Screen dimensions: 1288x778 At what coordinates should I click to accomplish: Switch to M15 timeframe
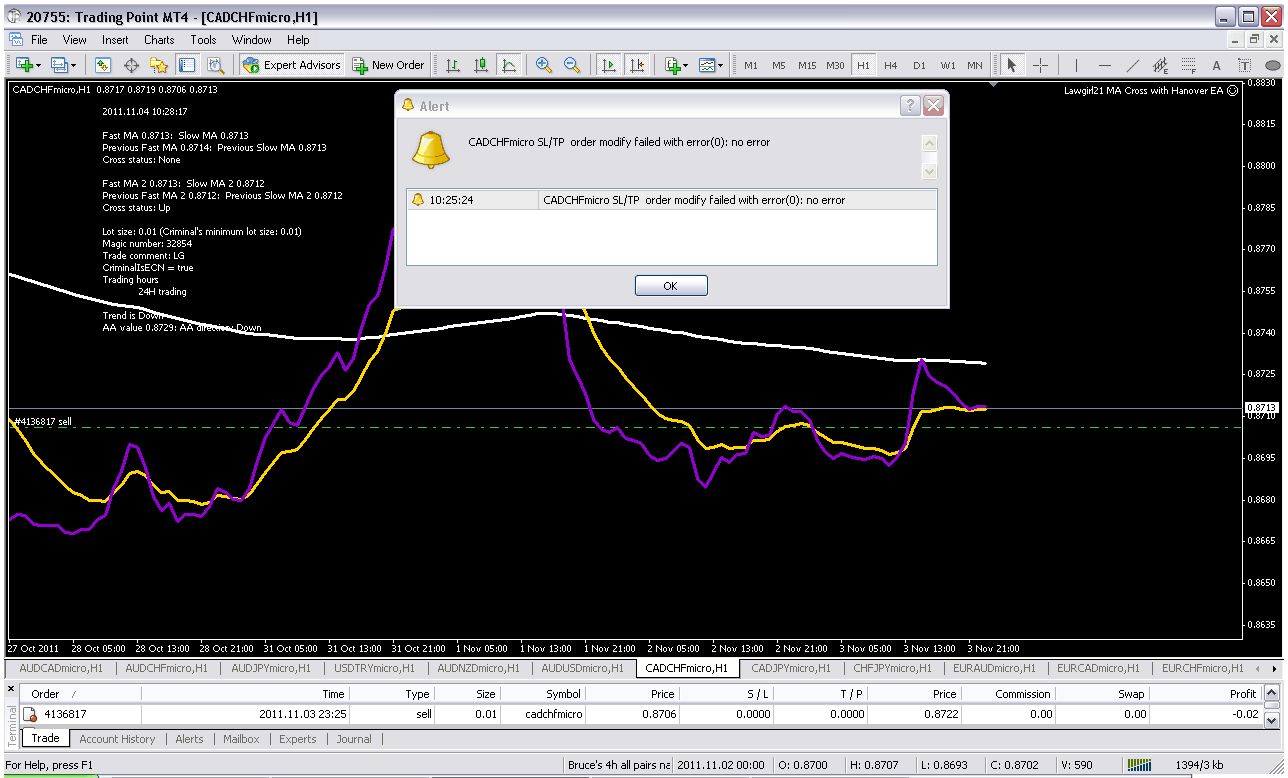point(807,65)
